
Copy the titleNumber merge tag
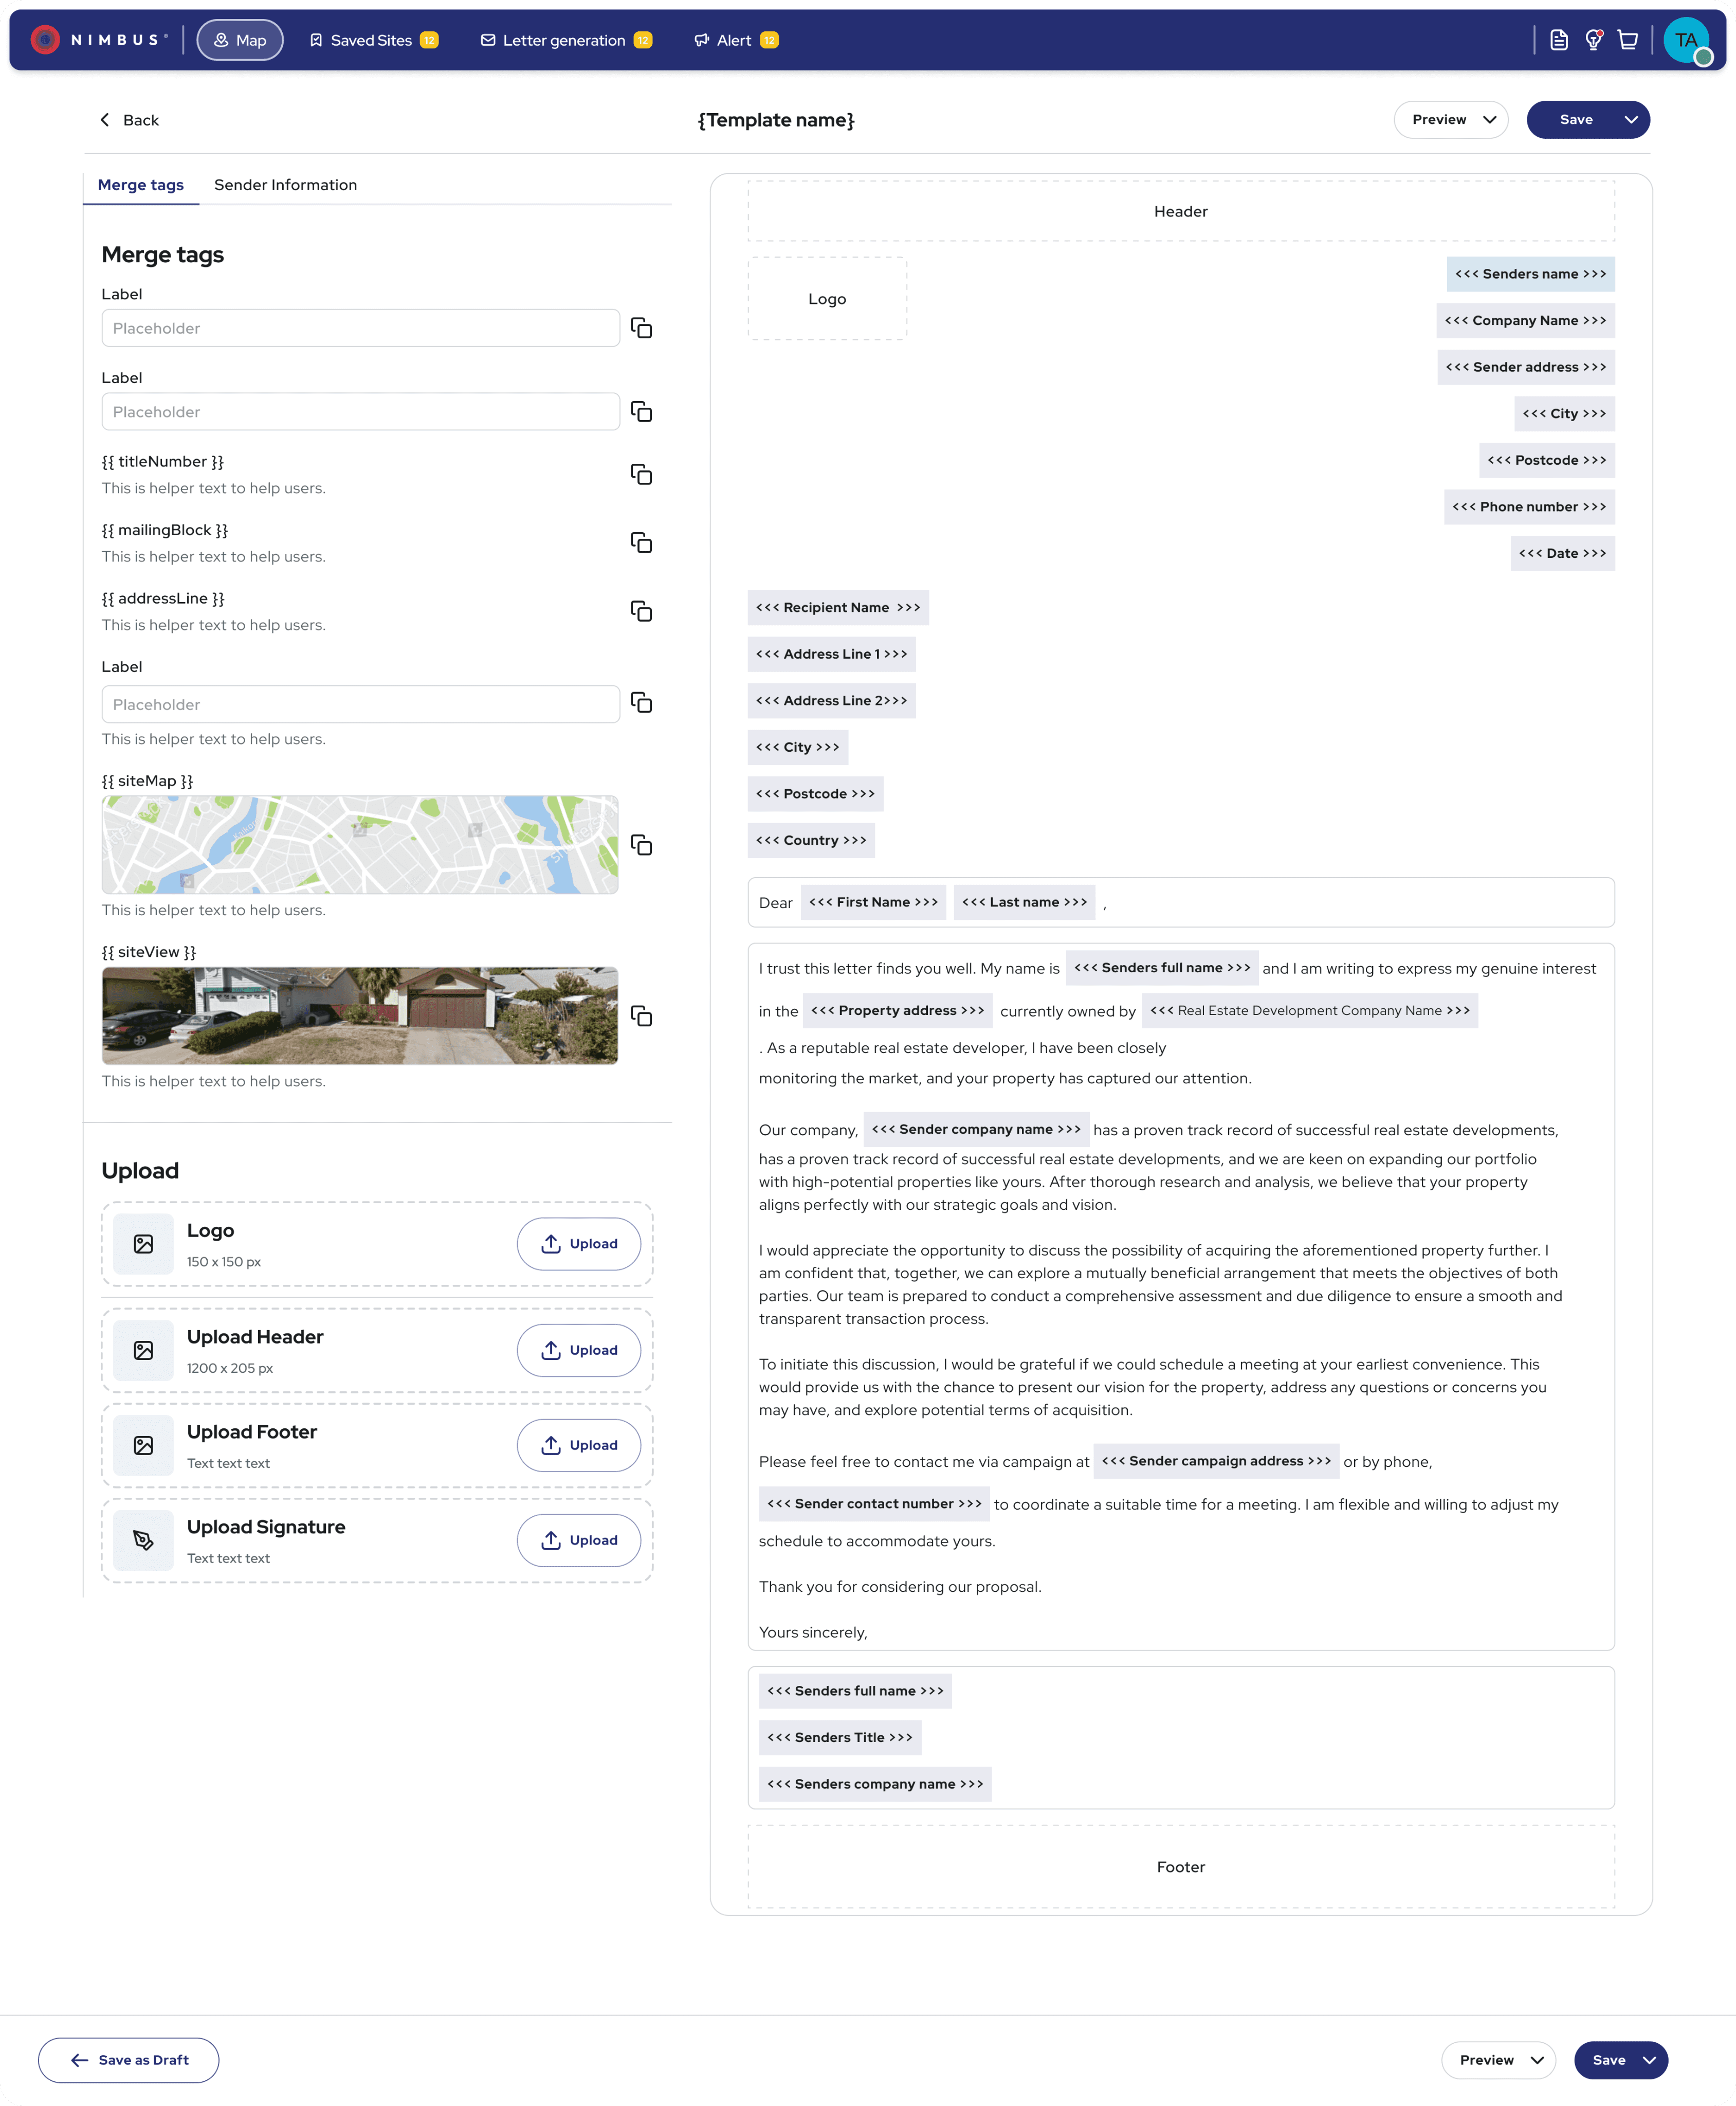point(641,474)
